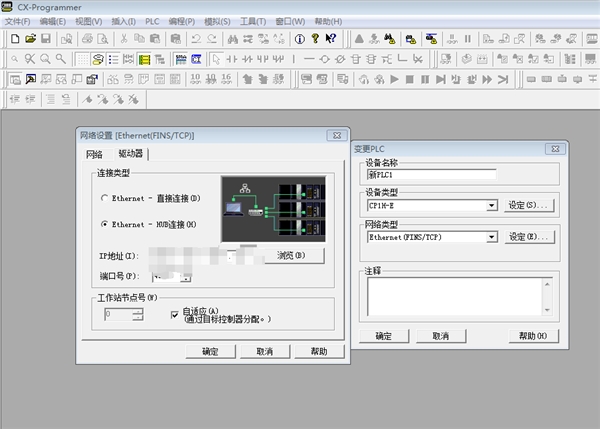Screen dimensions: 600x429
Task: Select Ethernet - HUB连接 radio button
Action: pos(106,224)
